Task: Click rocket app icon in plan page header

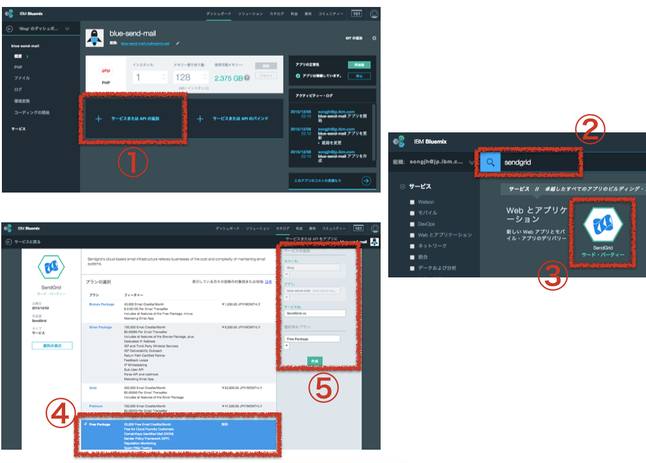Action: pyautogui.click(x=374, y=242)
